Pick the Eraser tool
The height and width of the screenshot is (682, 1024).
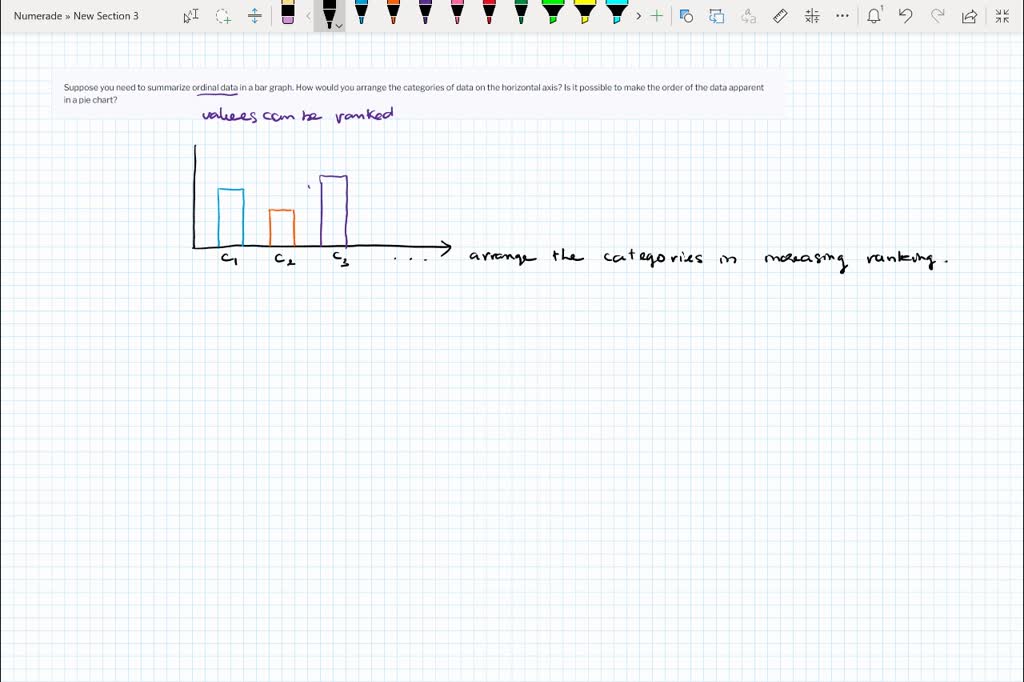(x=288, y=12)
